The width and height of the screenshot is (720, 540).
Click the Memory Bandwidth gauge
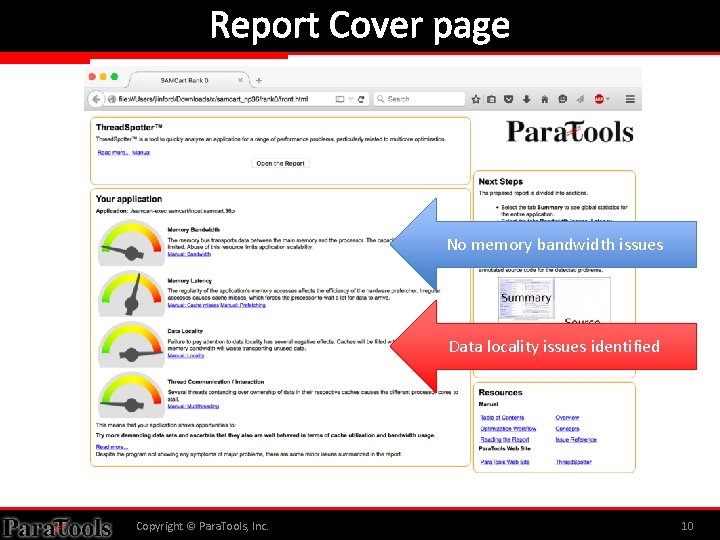(131, 243)
